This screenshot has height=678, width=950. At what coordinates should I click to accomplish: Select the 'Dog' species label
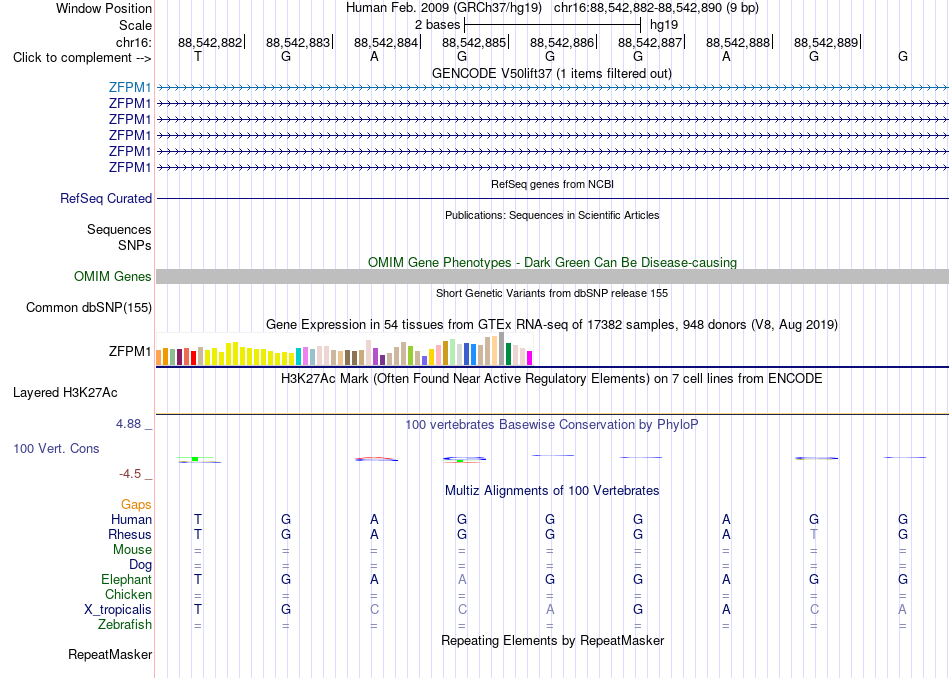[x=140, y=565]
